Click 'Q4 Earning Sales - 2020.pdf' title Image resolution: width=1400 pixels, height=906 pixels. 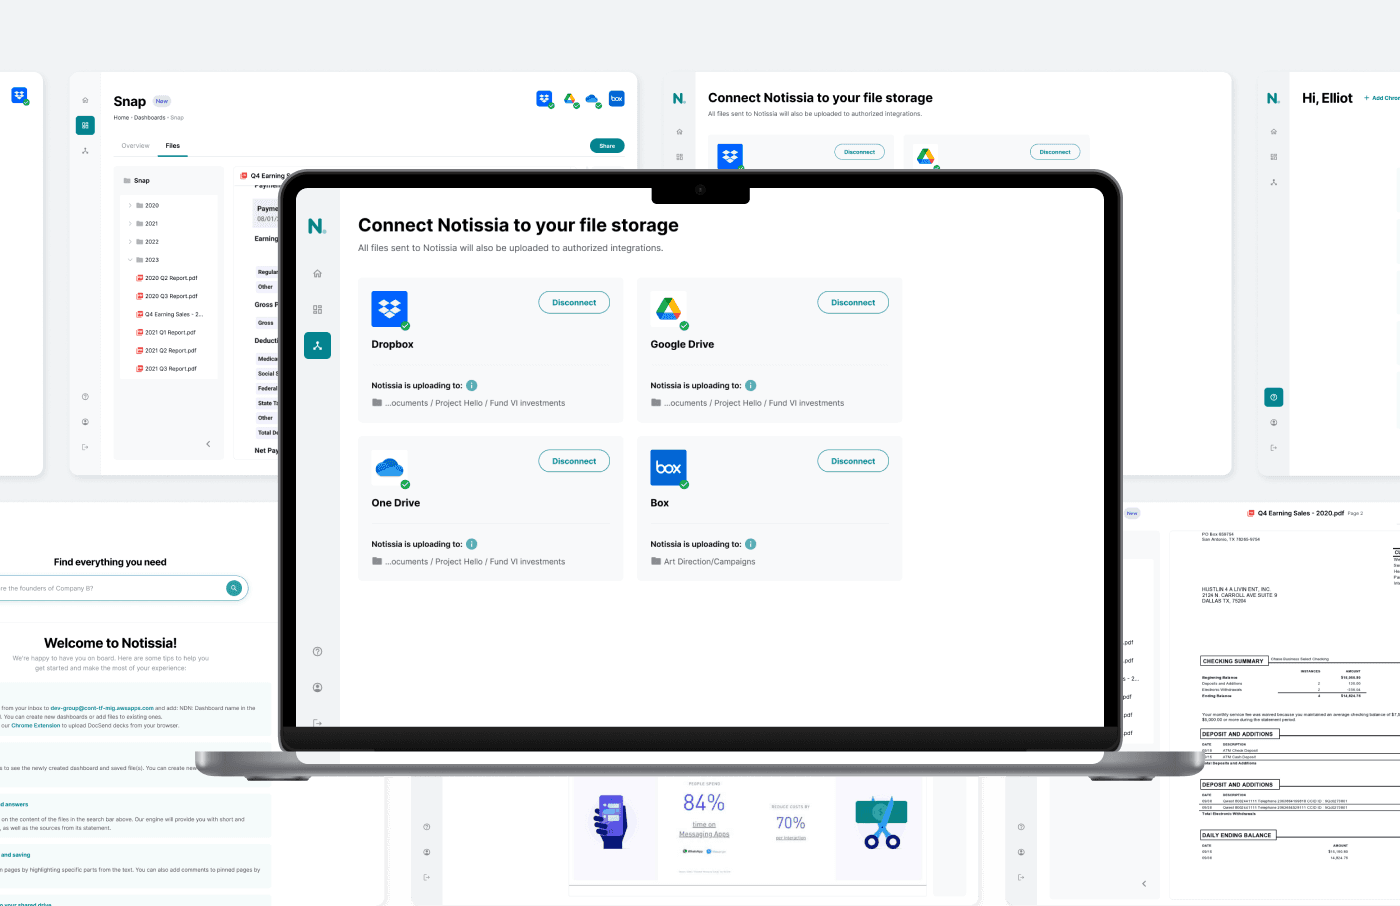pos(1300,513)
